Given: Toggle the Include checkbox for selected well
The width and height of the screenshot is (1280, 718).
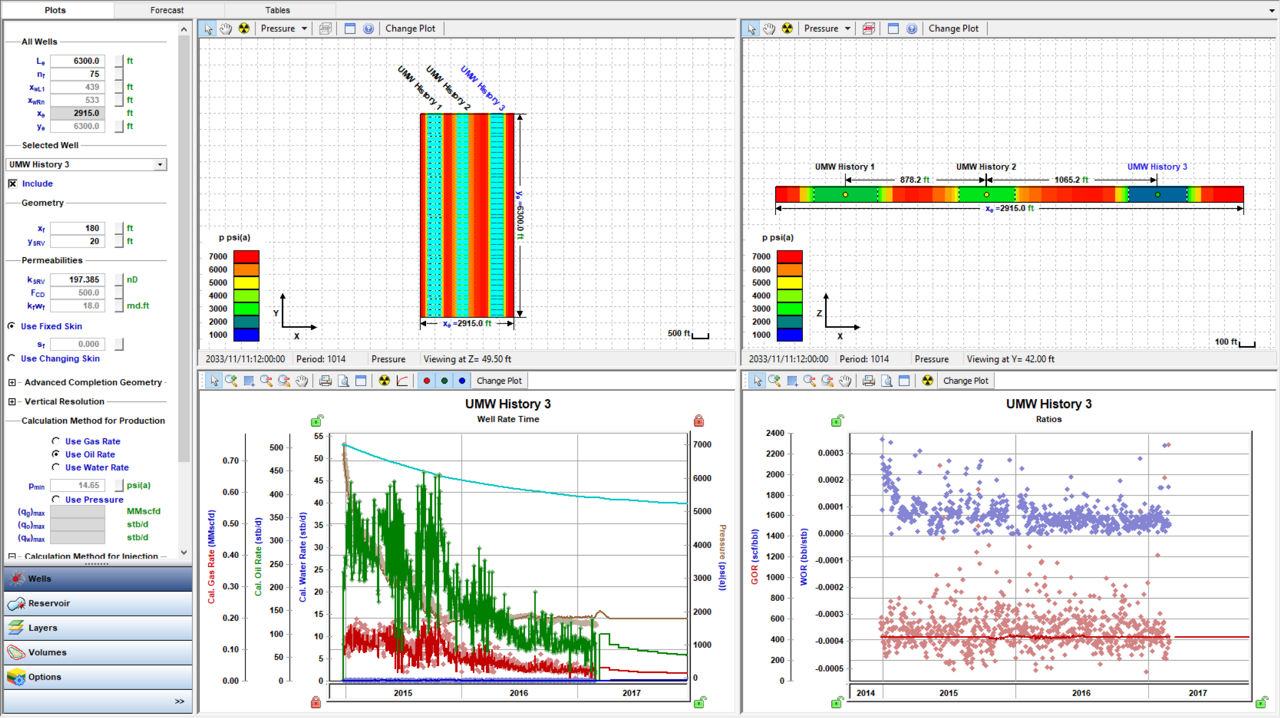Looking at the screenshot, I should pos(13,184).
